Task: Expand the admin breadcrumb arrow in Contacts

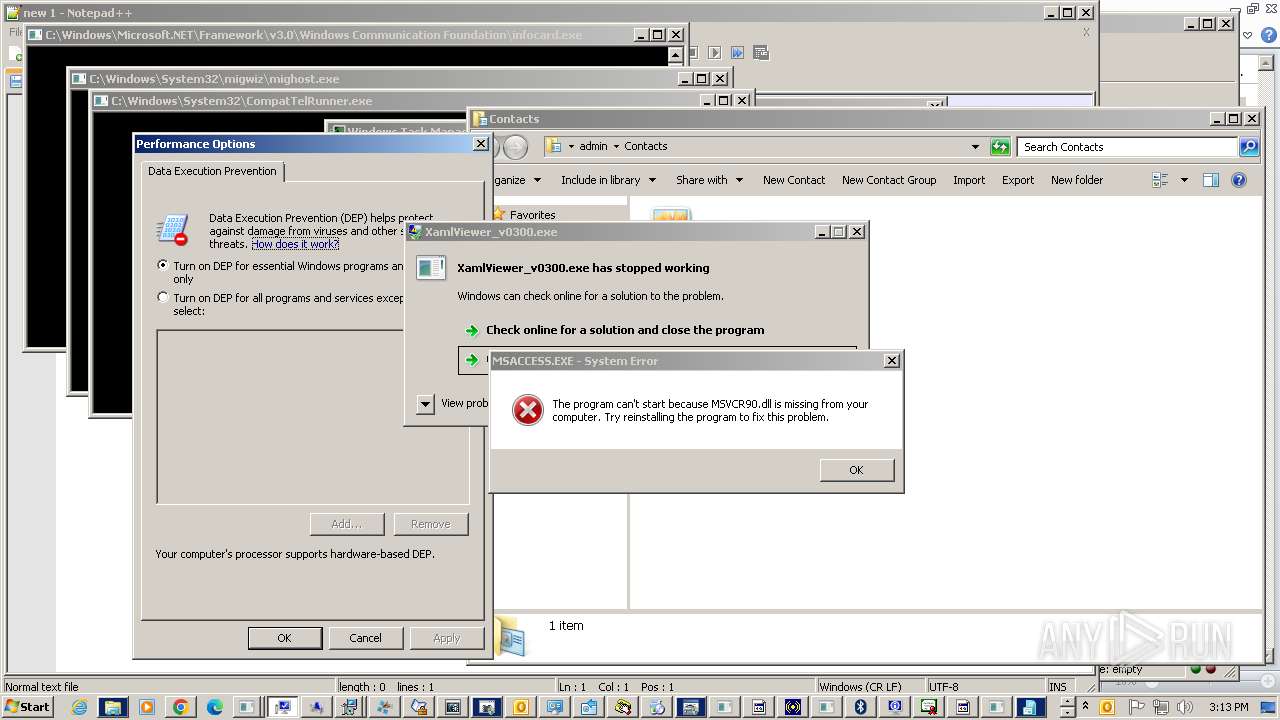Action: (571, 147)
